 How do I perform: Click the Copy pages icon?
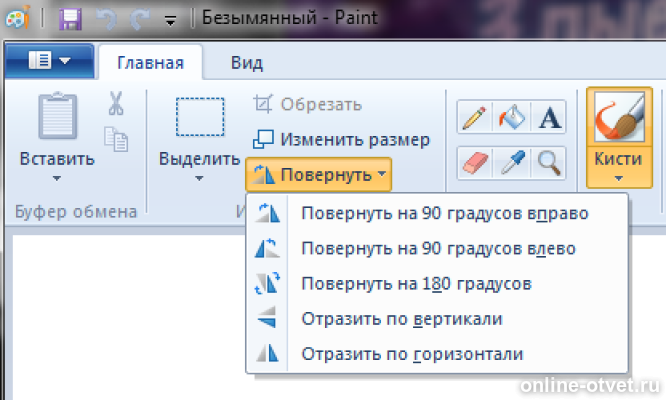pyautogui.click(x=116, y=139)
